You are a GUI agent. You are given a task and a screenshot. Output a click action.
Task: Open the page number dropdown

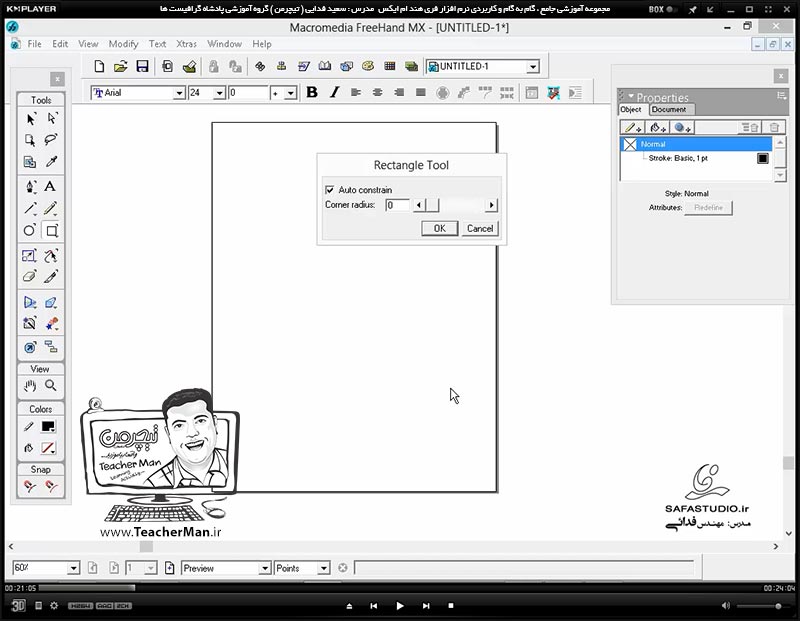pyautogui.click(x=150, y=568)
